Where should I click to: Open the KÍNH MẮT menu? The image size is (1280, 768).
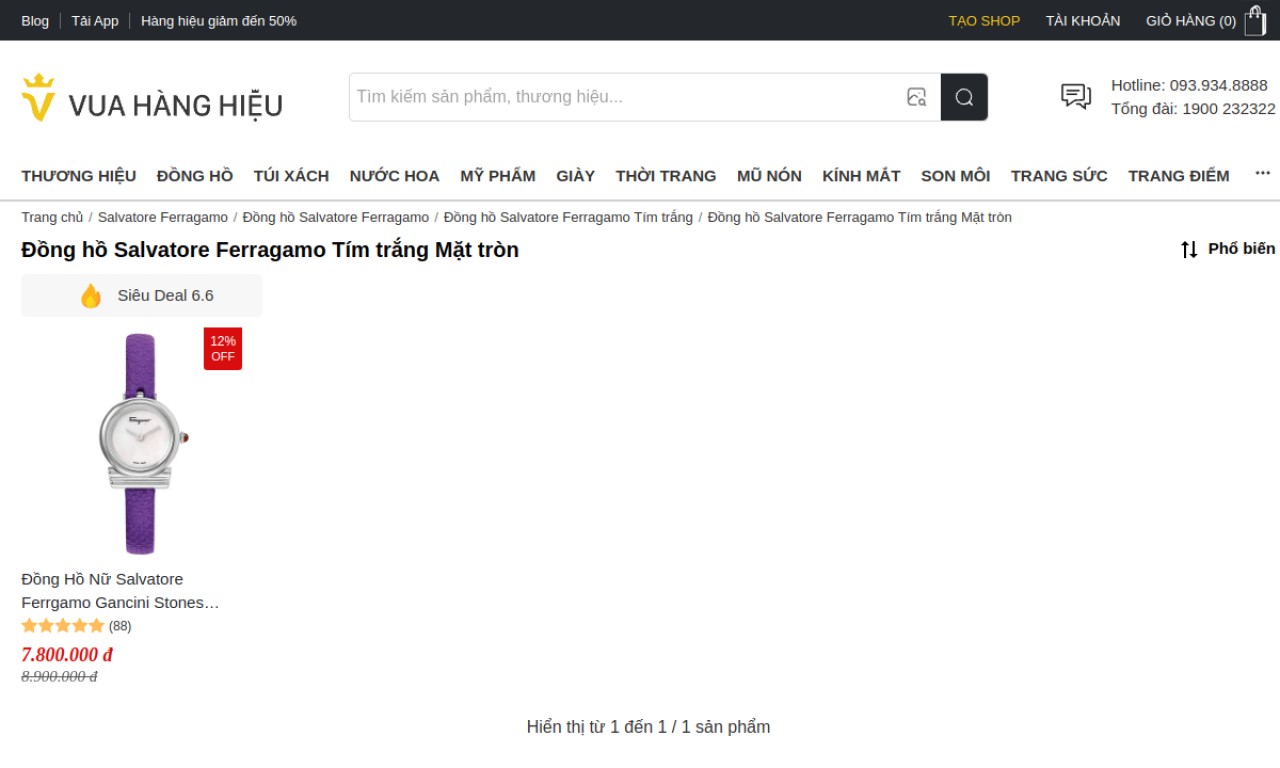click(x=861, y=176)
